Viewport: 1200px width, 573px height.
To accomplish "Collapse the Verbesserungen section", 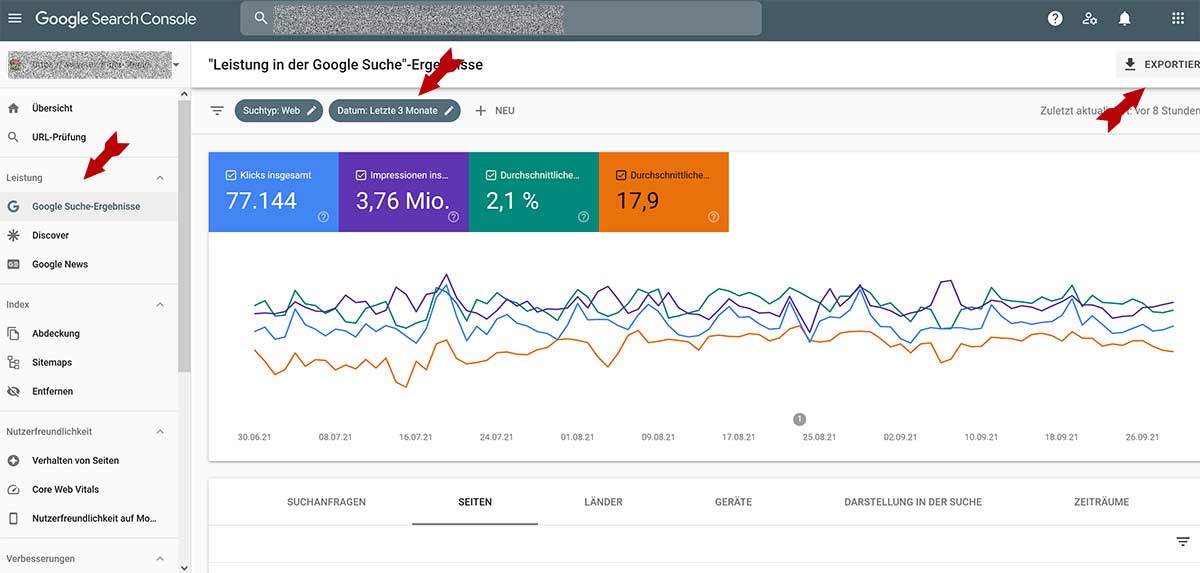I will 160,558.
